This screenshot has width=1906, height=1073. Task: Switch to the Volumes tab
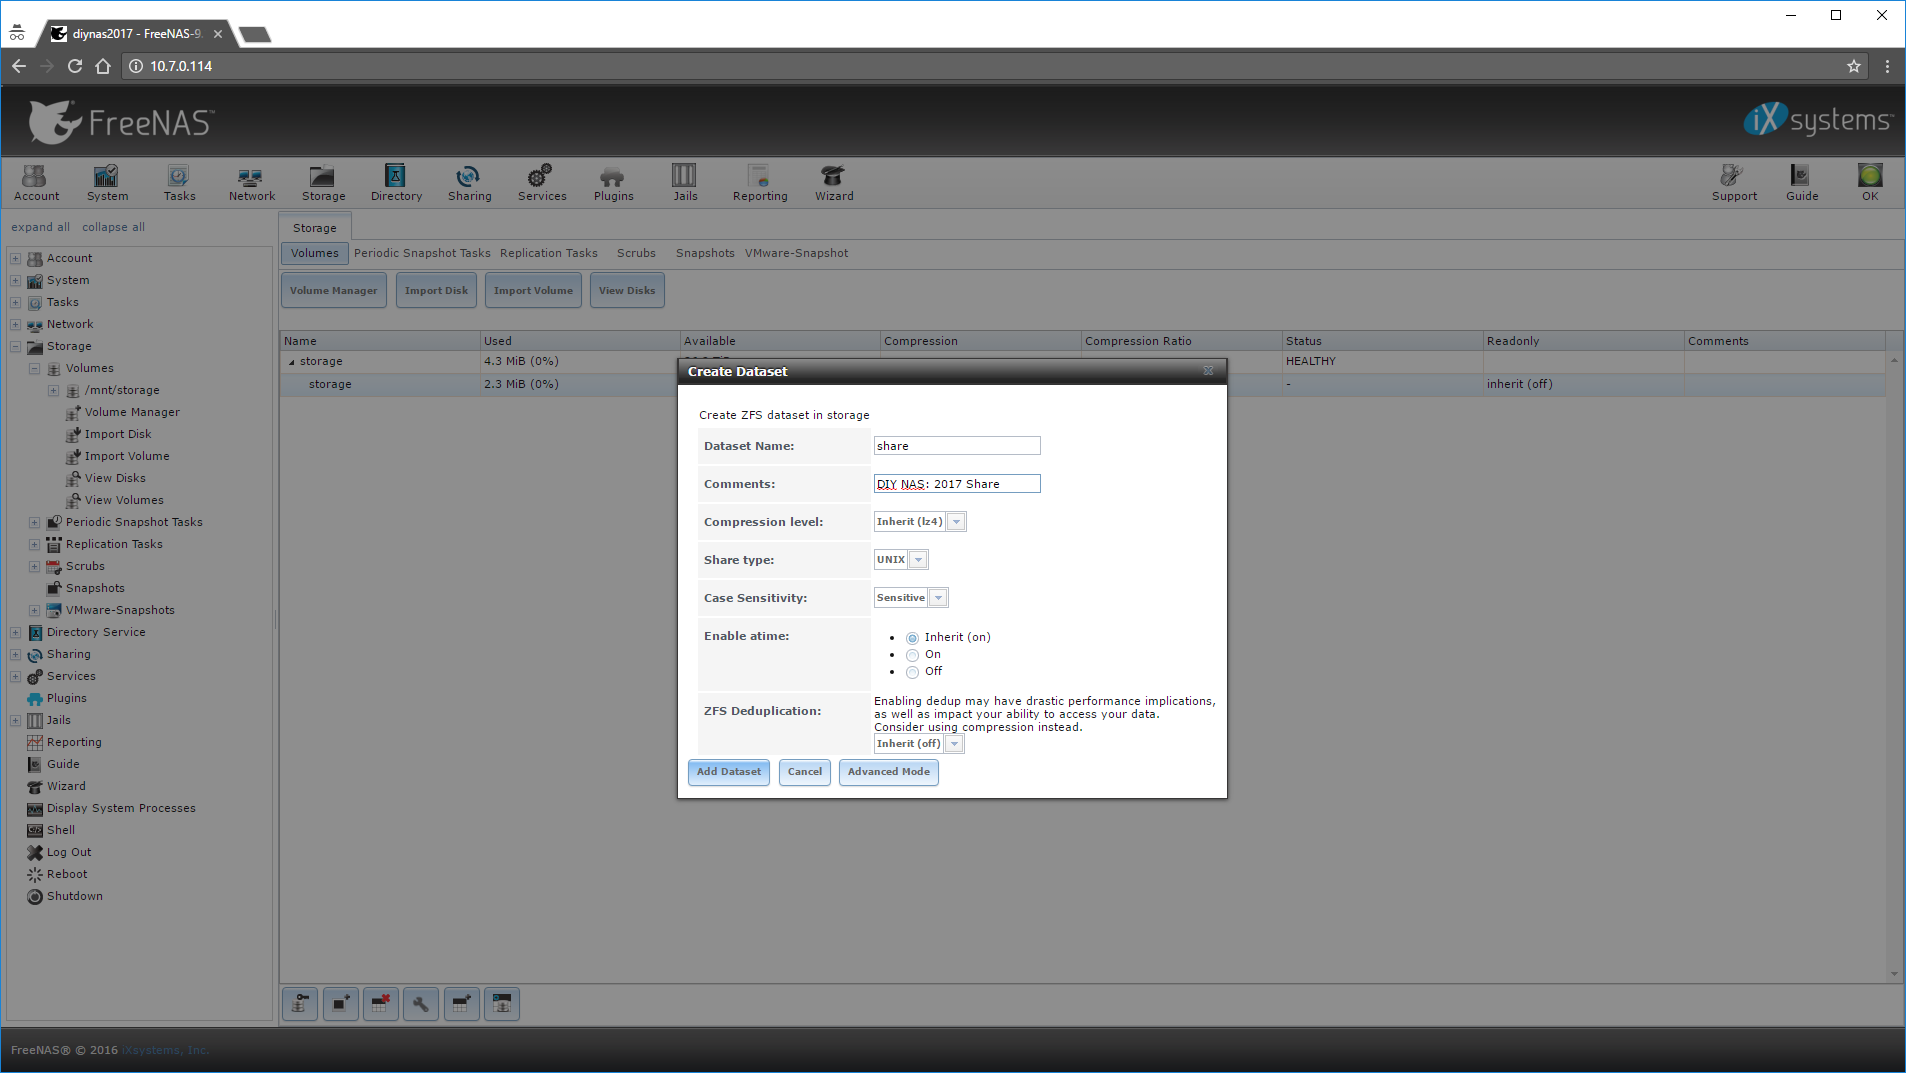coord(314,253)
